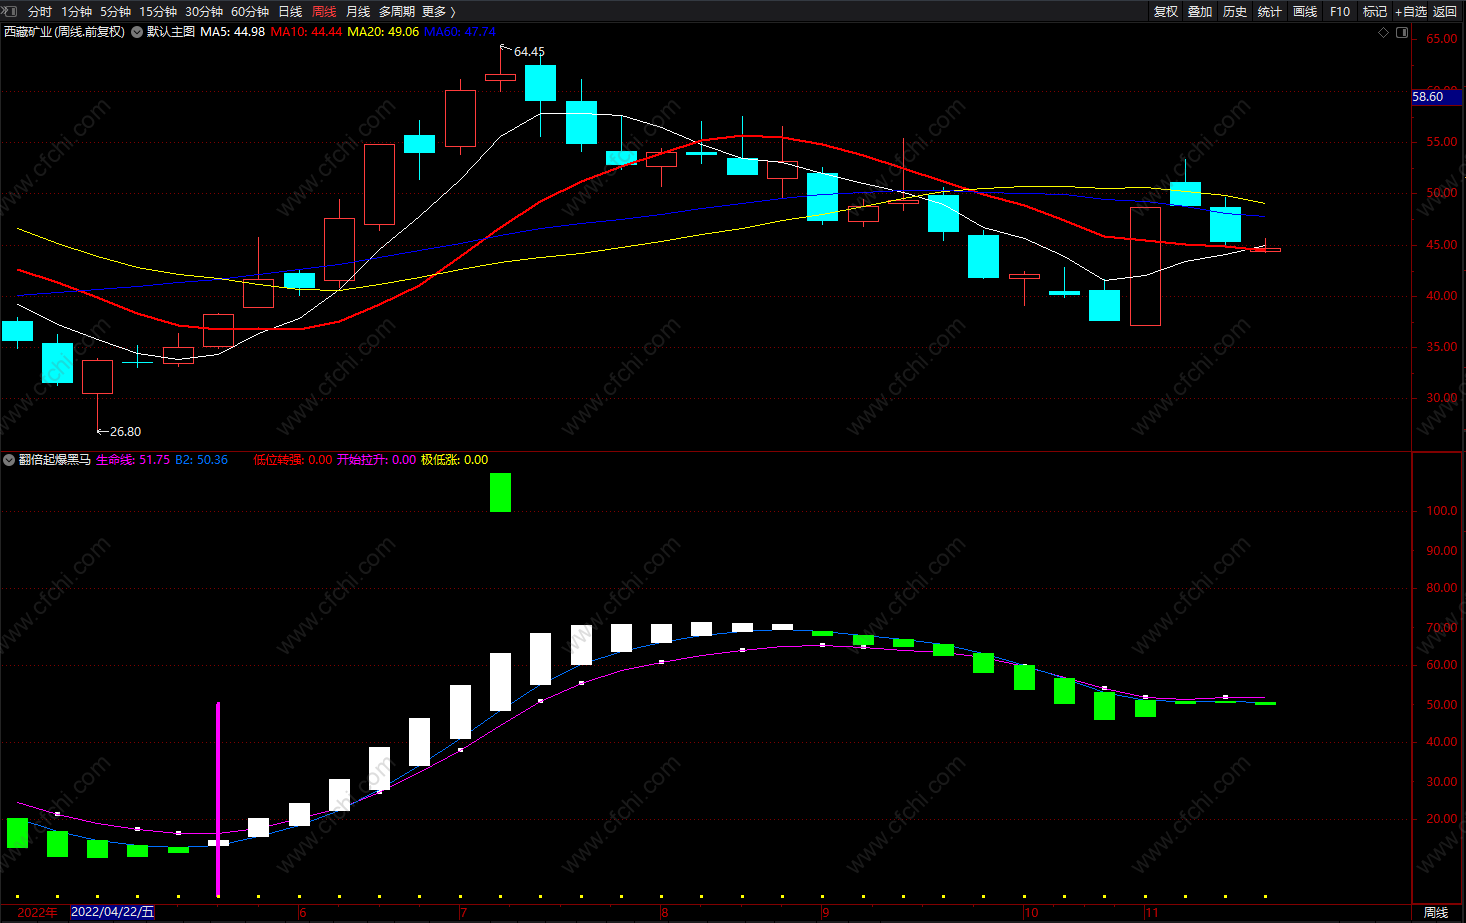Click the 标记 mark button

1375,12
